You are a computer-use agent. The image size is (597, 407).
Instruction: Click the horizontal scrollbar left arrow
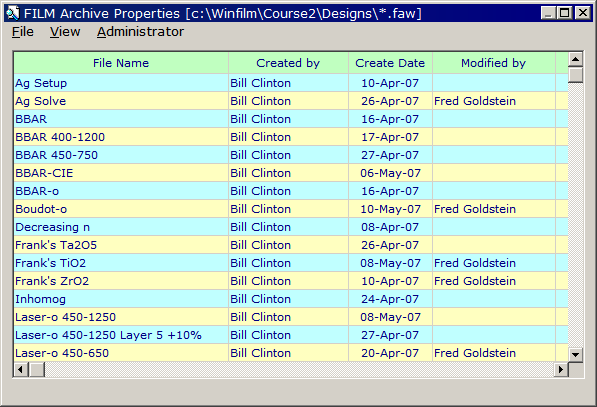coord(21,369)
